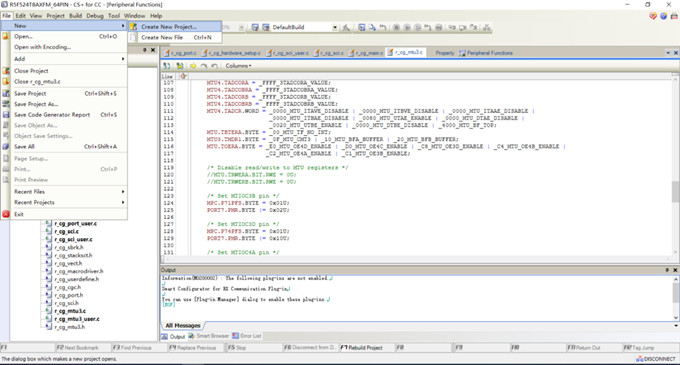Switch to r_cg_sci_user.c editor tab
The image size is (680, 365).
[x=288, y=53]
